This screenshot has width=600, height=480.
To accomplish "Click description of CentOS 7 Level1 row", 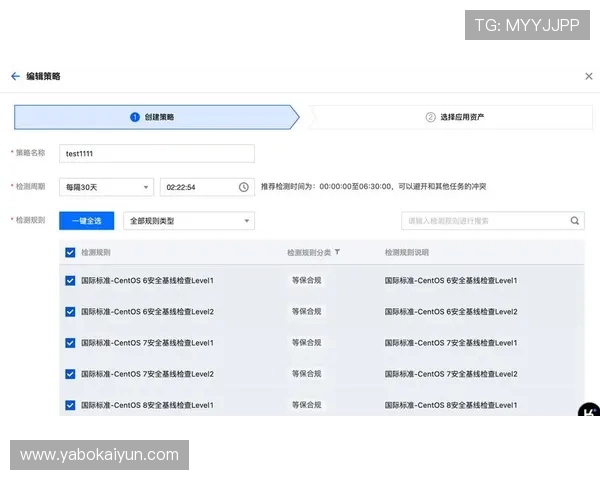I will click(451, 343).
